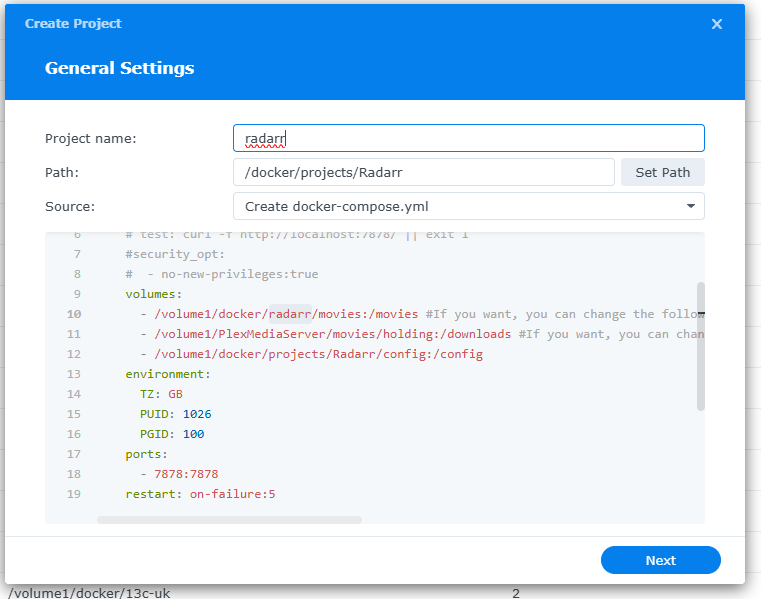The image size is (761, 599).
Task: Click Next to continue
Action: [660, 560]
